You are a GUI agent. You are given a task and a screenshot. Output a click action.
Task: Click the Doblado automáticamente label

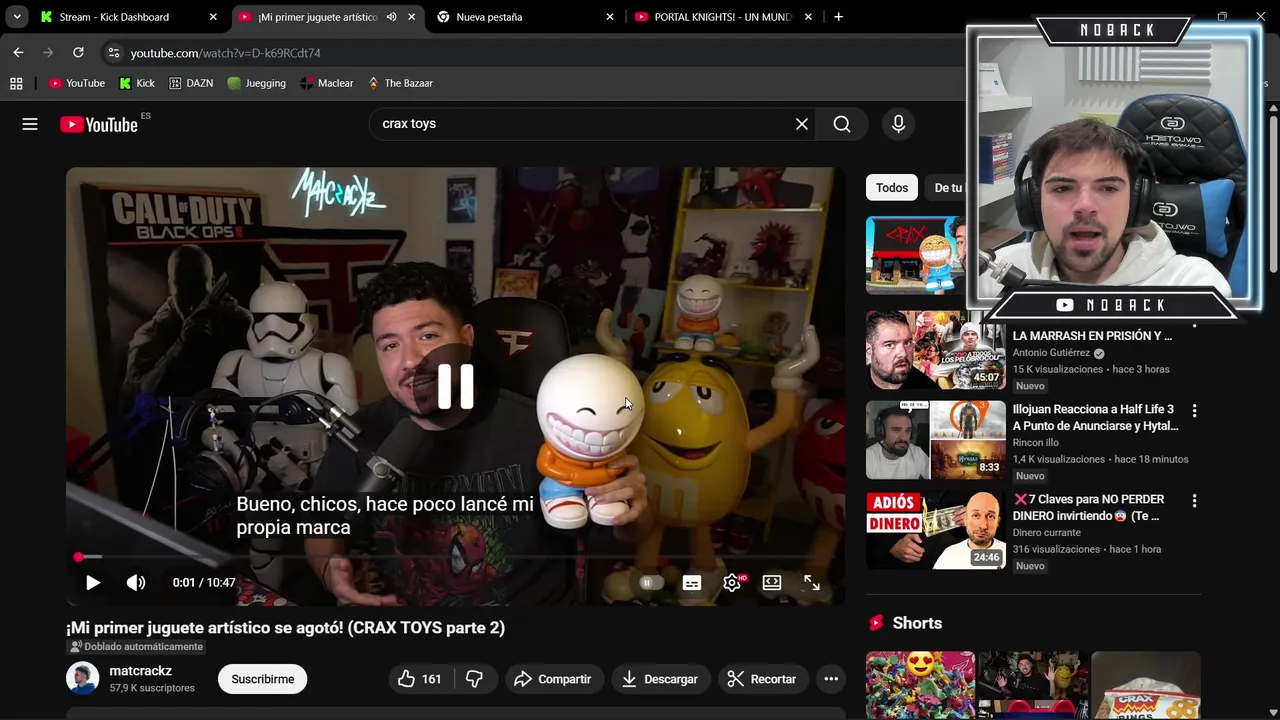click(x=136, y=647)
